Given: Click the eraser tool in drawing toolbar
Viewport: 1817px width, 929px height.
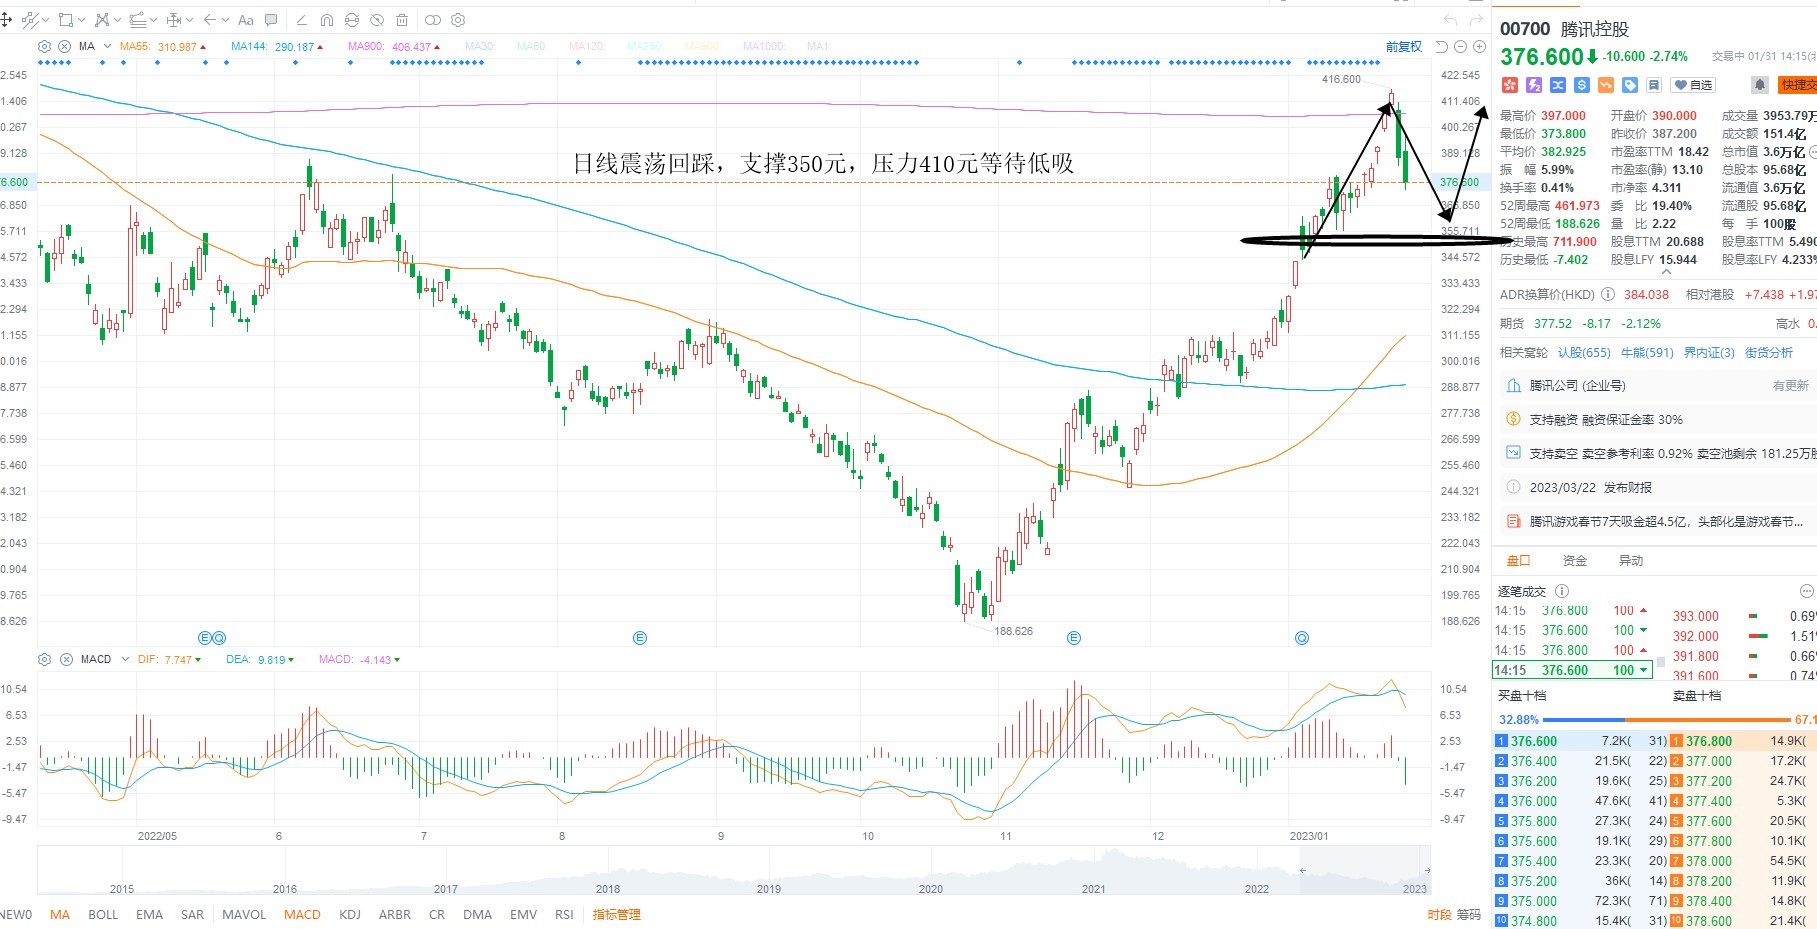Looking at the screenshot, I should (x=302, y=20).
